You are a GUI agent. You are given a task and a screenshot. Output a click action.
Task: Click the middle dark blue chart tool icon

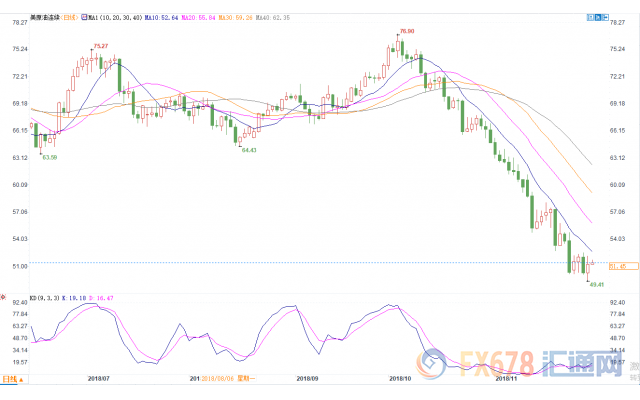coord(598,17)
